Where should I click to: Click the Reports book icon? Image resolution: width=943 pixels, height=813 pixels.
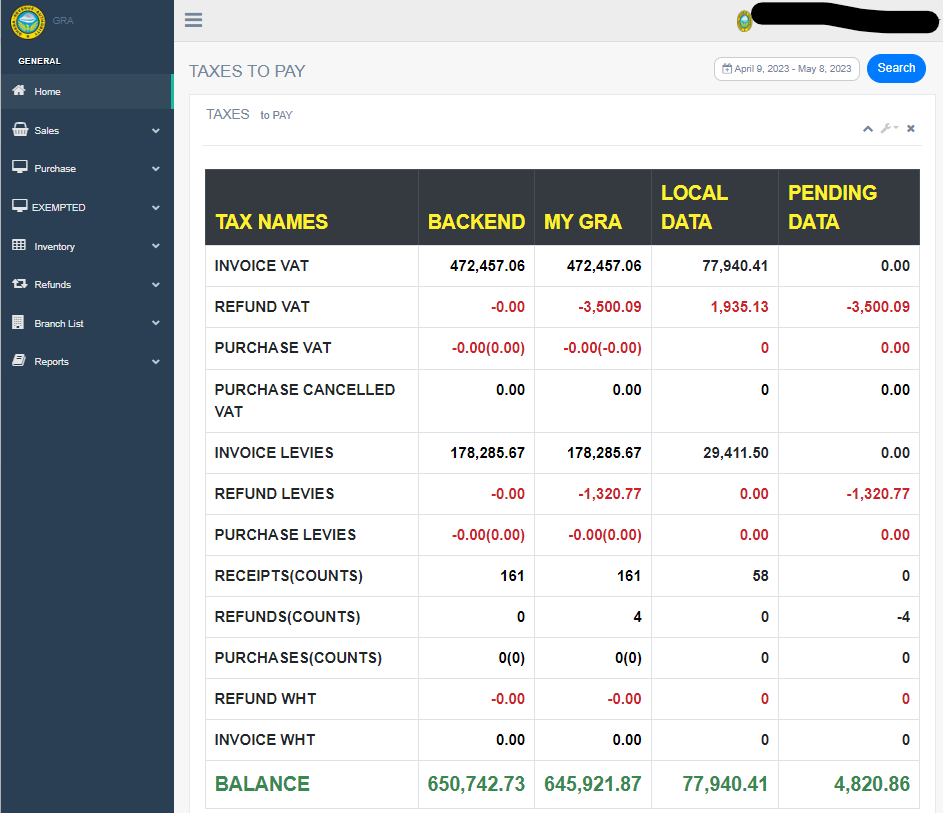[x=18, y=361]
